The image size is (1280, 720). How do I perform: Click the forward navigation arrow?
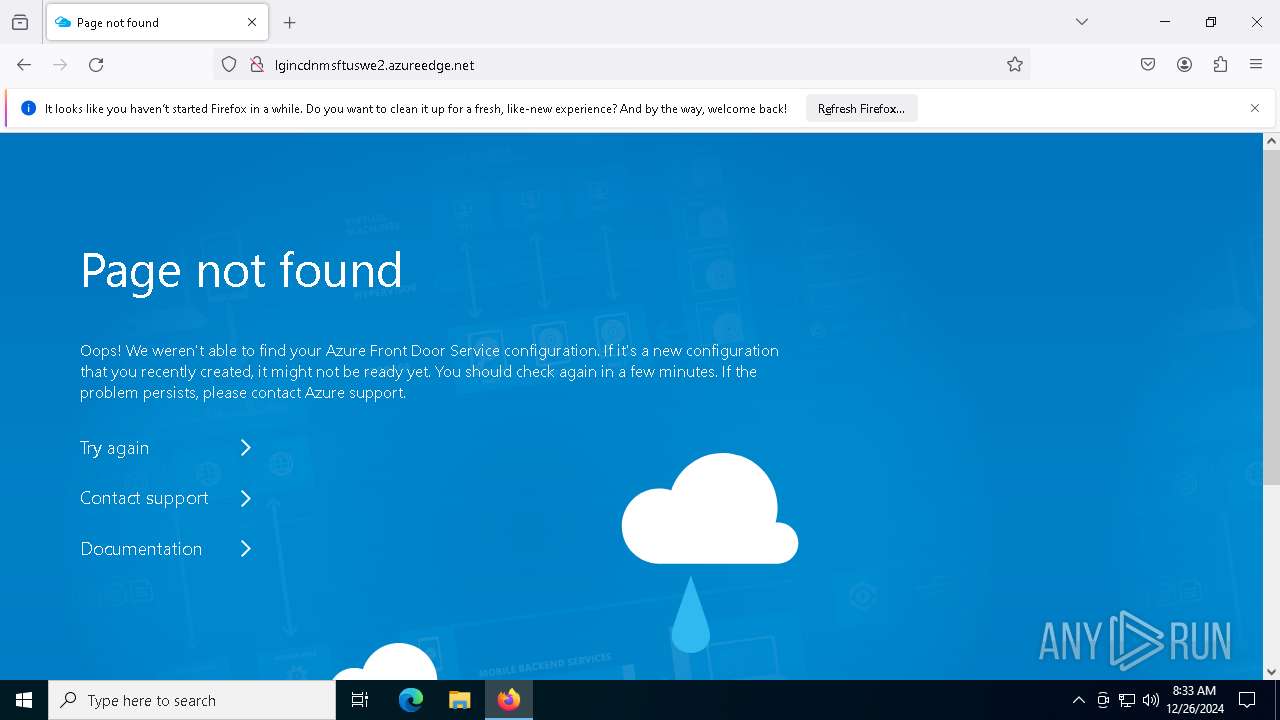[60, 65]
